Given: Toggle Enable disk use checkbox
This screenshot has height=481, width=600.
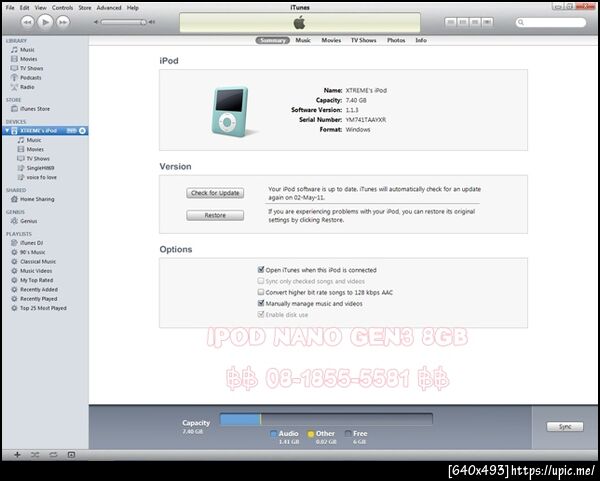Looking at the screenshot, I should click(x=261, y=315).
